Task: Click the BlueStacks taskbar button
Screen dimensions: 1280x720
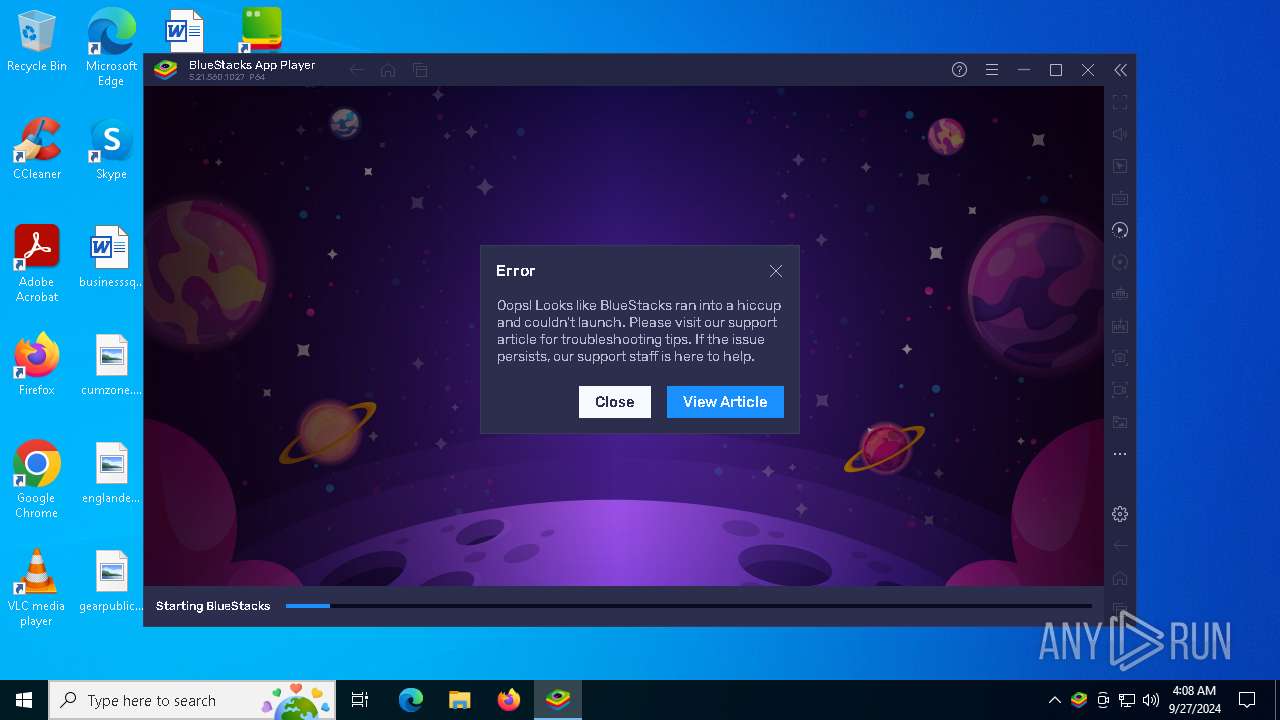Action: (x=557, y=700)
